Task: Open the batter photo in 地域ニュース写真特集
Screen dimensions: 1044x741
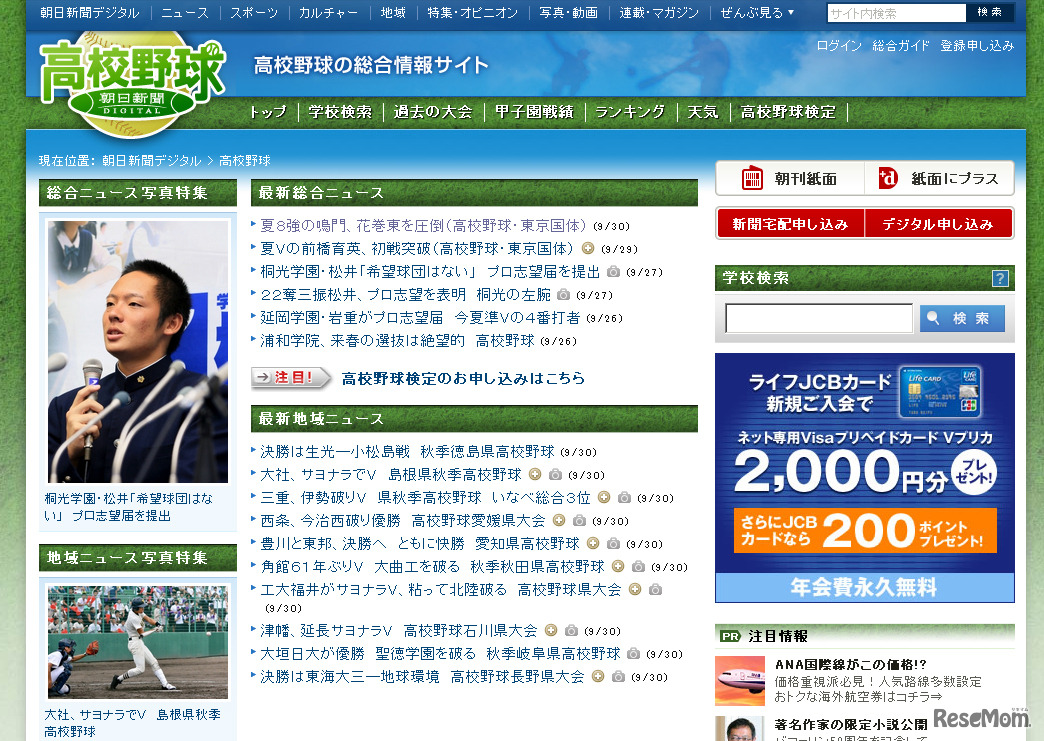Action: pyautogui.click(x=138, y=642)
